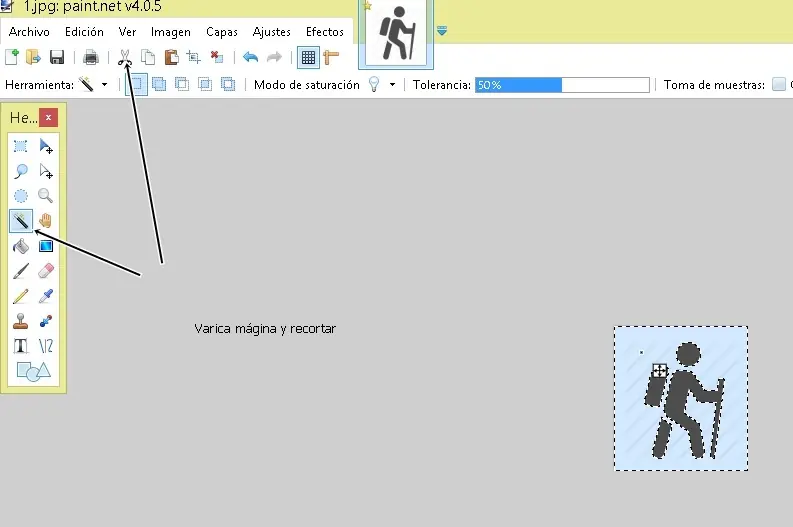Open the Edición menu
Viewport: 793px width, 527px height.
coord(84,32)
